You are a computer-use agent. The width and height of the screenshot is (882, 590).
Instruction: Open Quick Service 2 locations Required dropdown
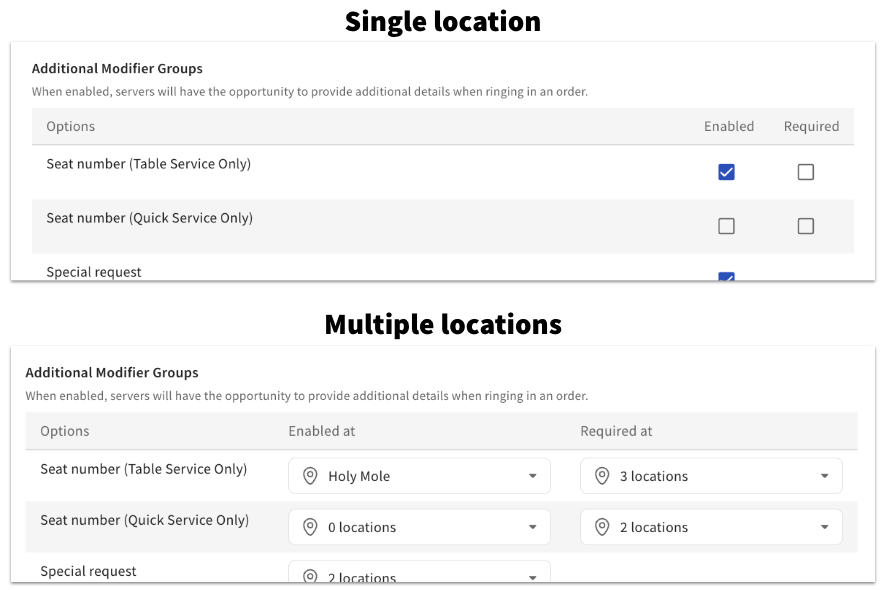711,527
